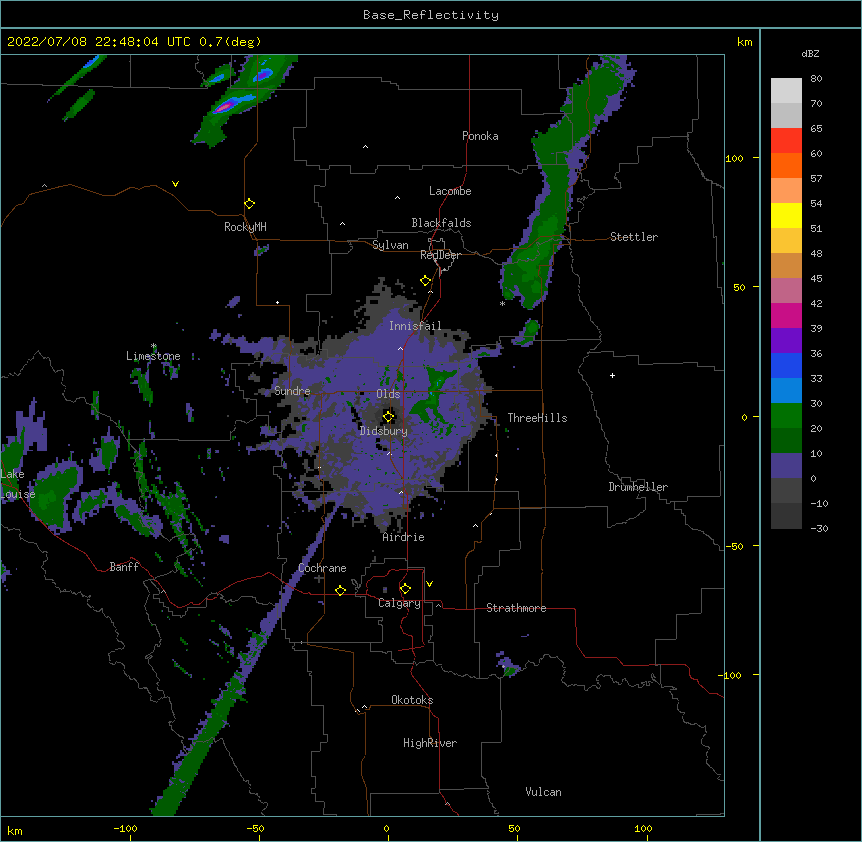
Task: Click the intense purple storm cell at top
Action: coord(225,106)
